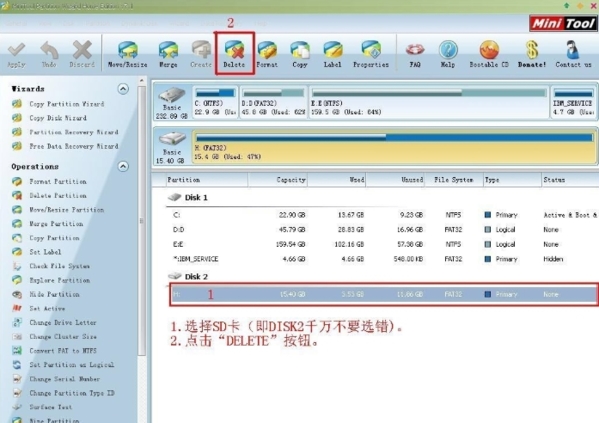Open Properties from the toolbar
The width and height of the screenshot is (599, 423).
point(371,55)
